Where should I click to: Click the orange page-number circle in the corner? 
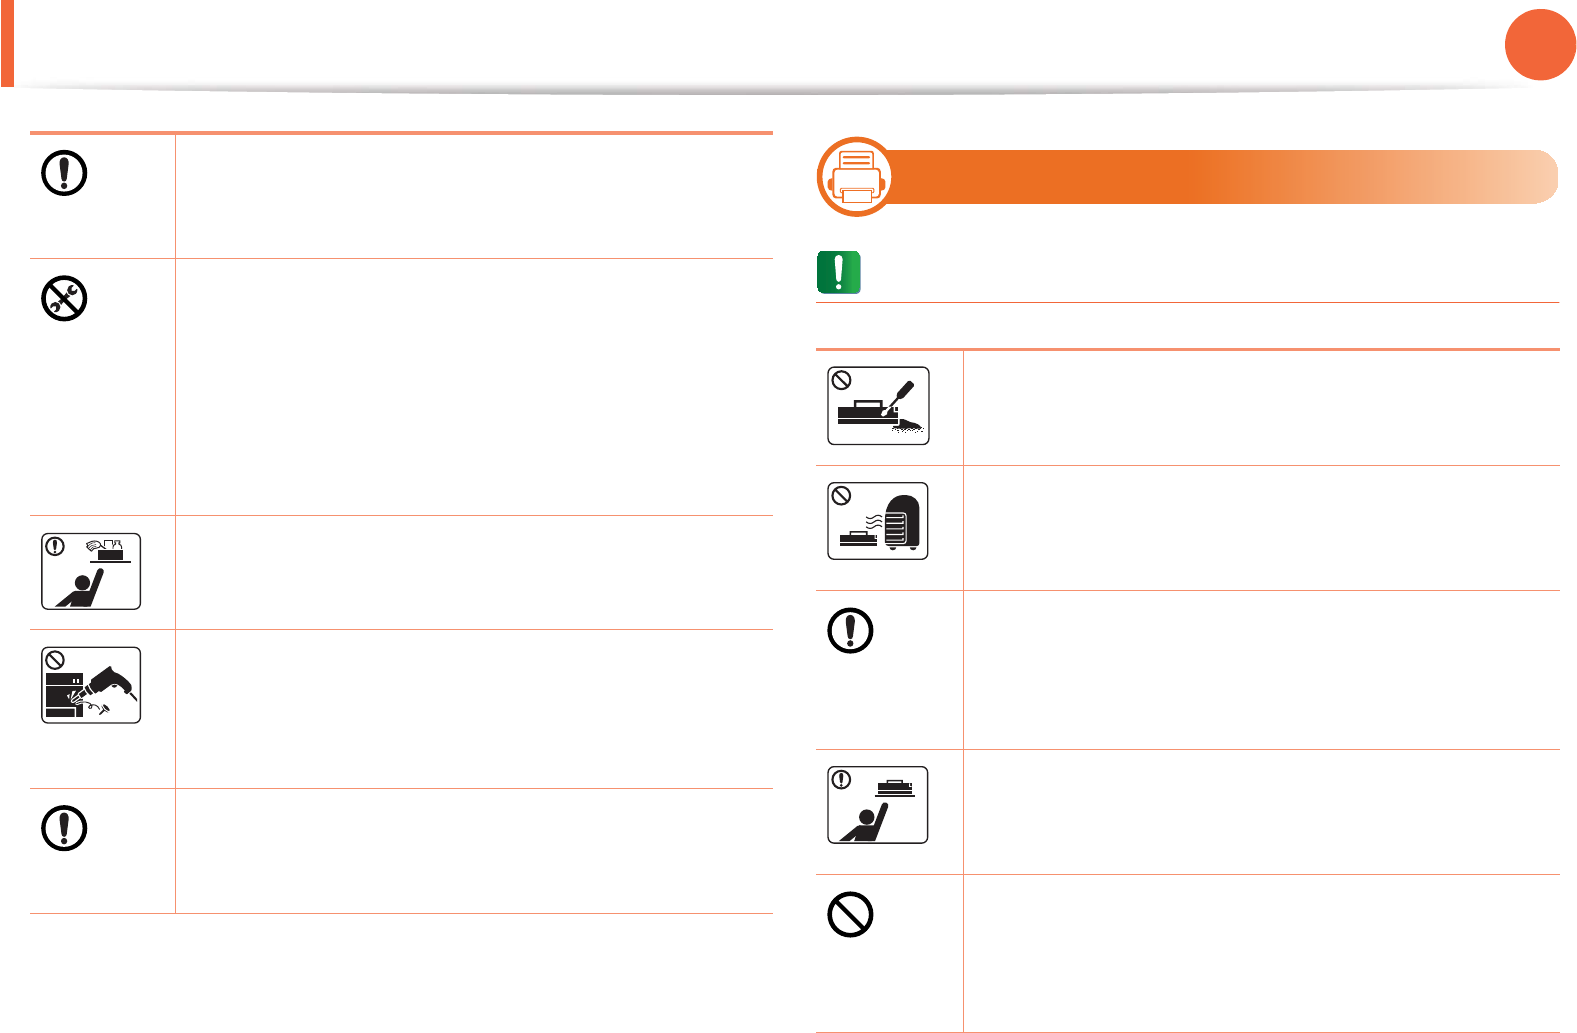pyautogui.click(x=1540, y=44)
